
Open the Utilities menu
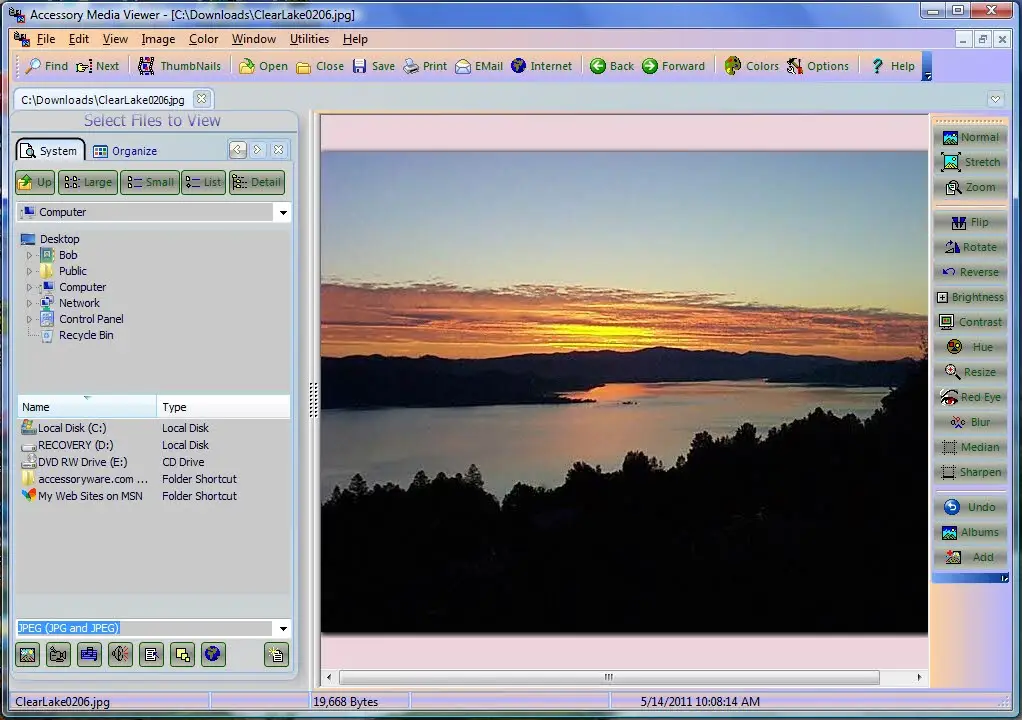(309, 39)
